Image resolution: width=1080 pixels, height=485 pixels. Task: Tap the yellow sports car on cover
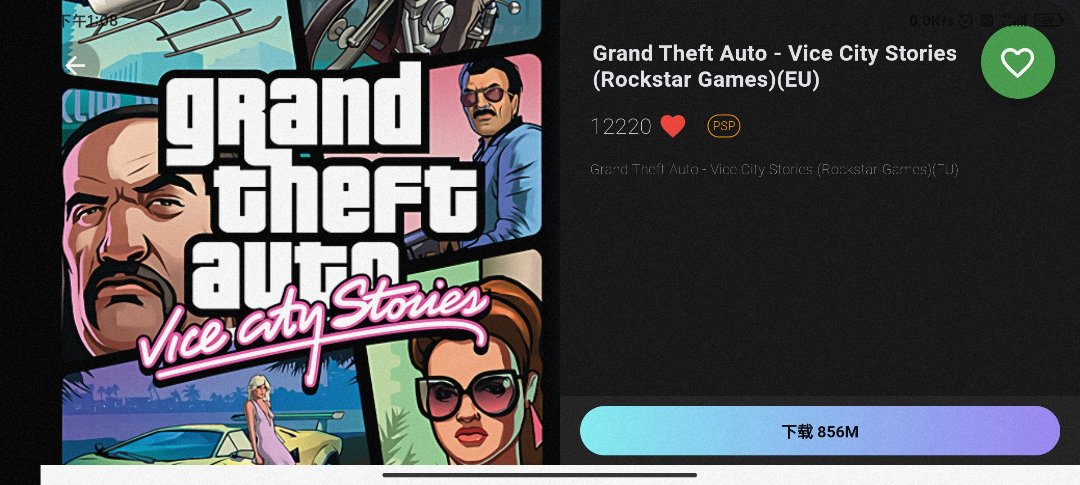click(x=207, y=440)
